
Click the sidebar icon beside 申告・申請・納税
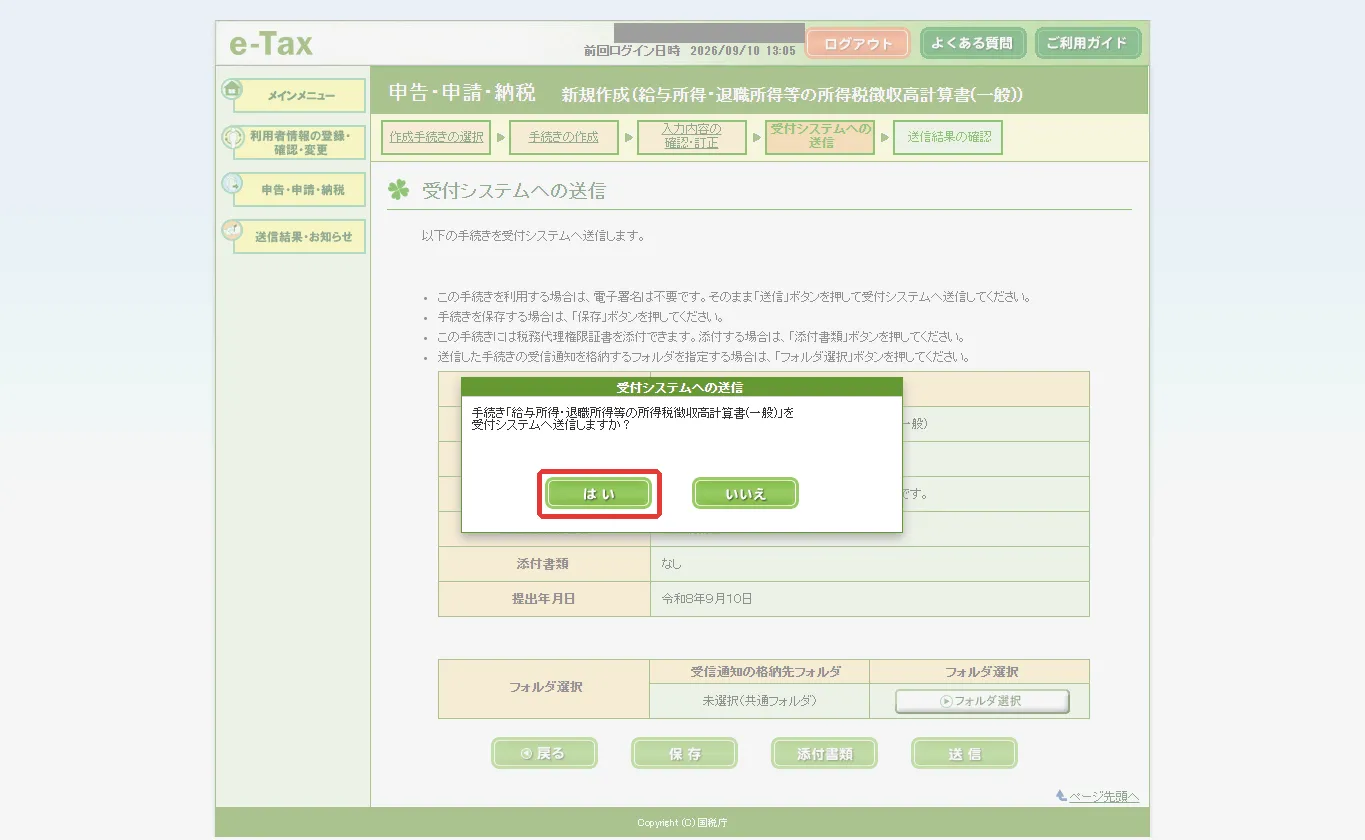pyautogui.click(x=232, y=183)
